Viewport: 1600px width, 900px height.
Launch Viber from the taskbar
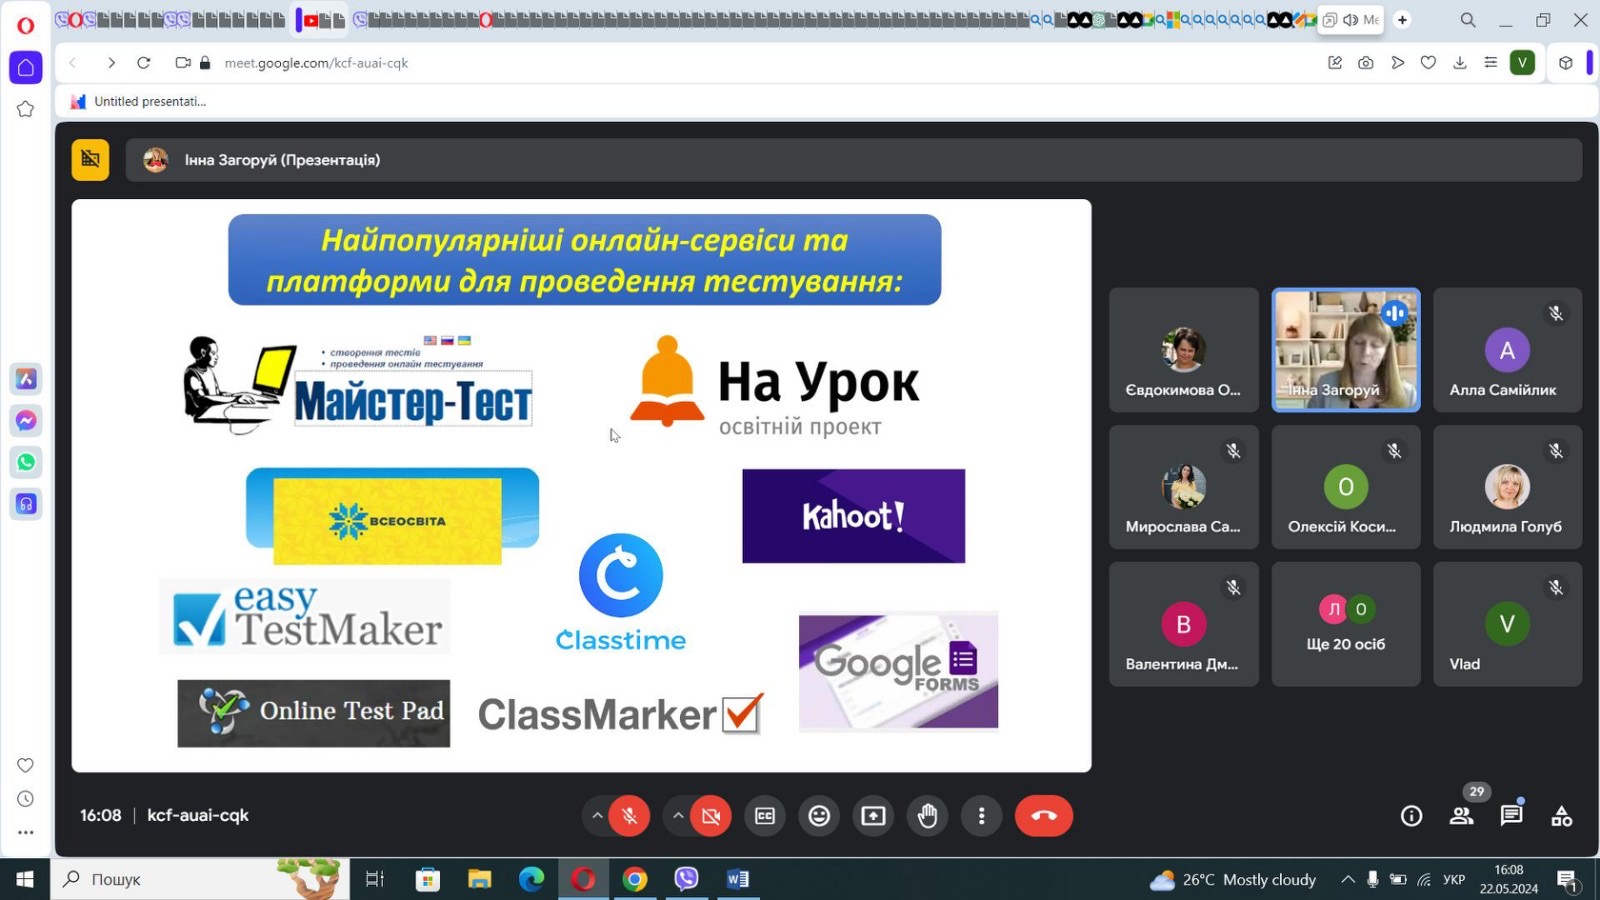tap(686, 879)
